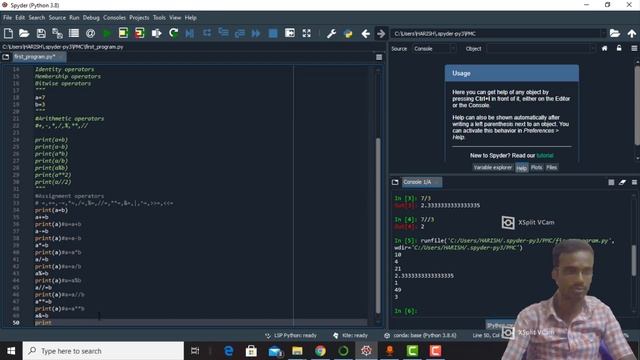Click the editor vertical scrollbar
The height and width of the screenshot is (360, 640).
click(378, 226)
